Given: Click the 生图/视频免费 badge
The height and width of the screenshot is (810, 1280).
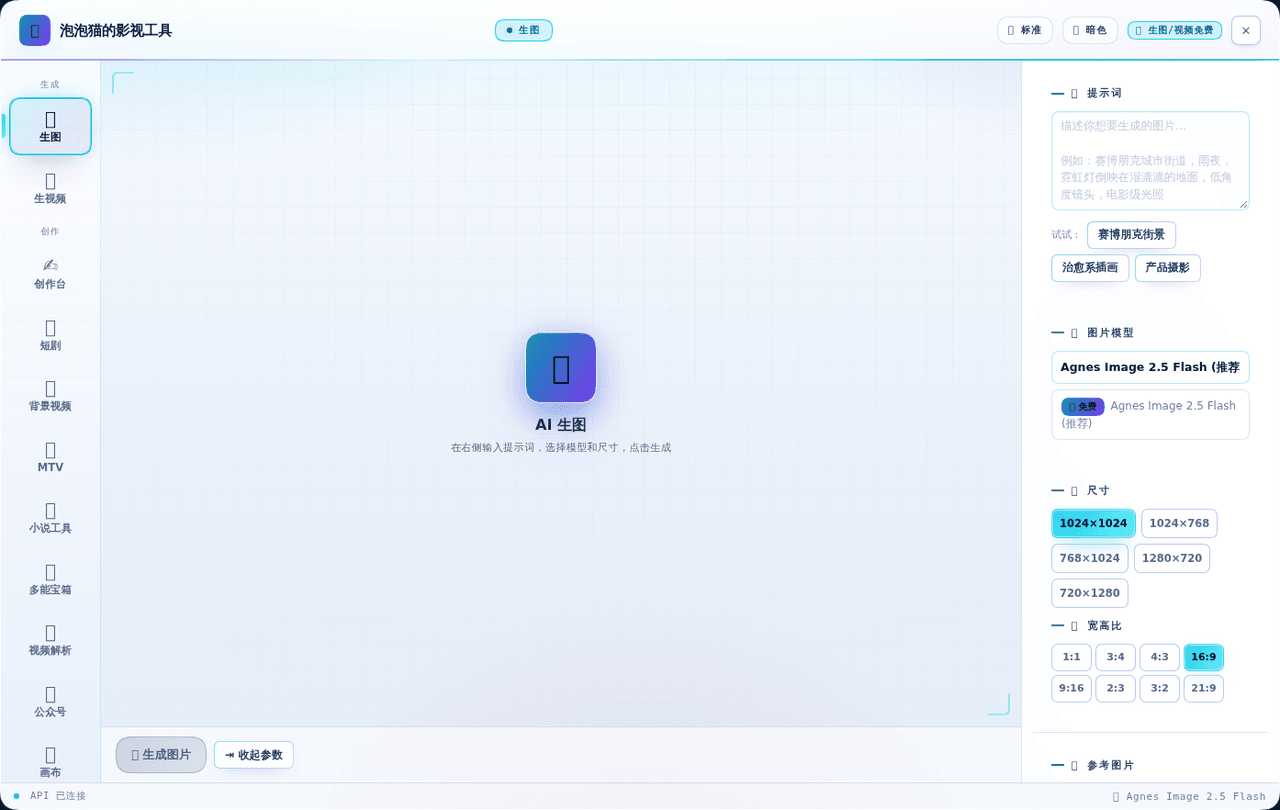Looking at the screenshot, I should [x=1175, y=30].
